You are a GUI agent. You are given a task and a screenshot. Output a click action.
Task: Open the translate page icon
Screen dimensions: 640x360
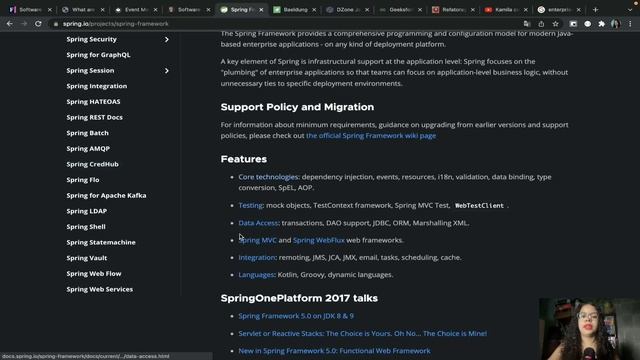[x=527, y=24]
